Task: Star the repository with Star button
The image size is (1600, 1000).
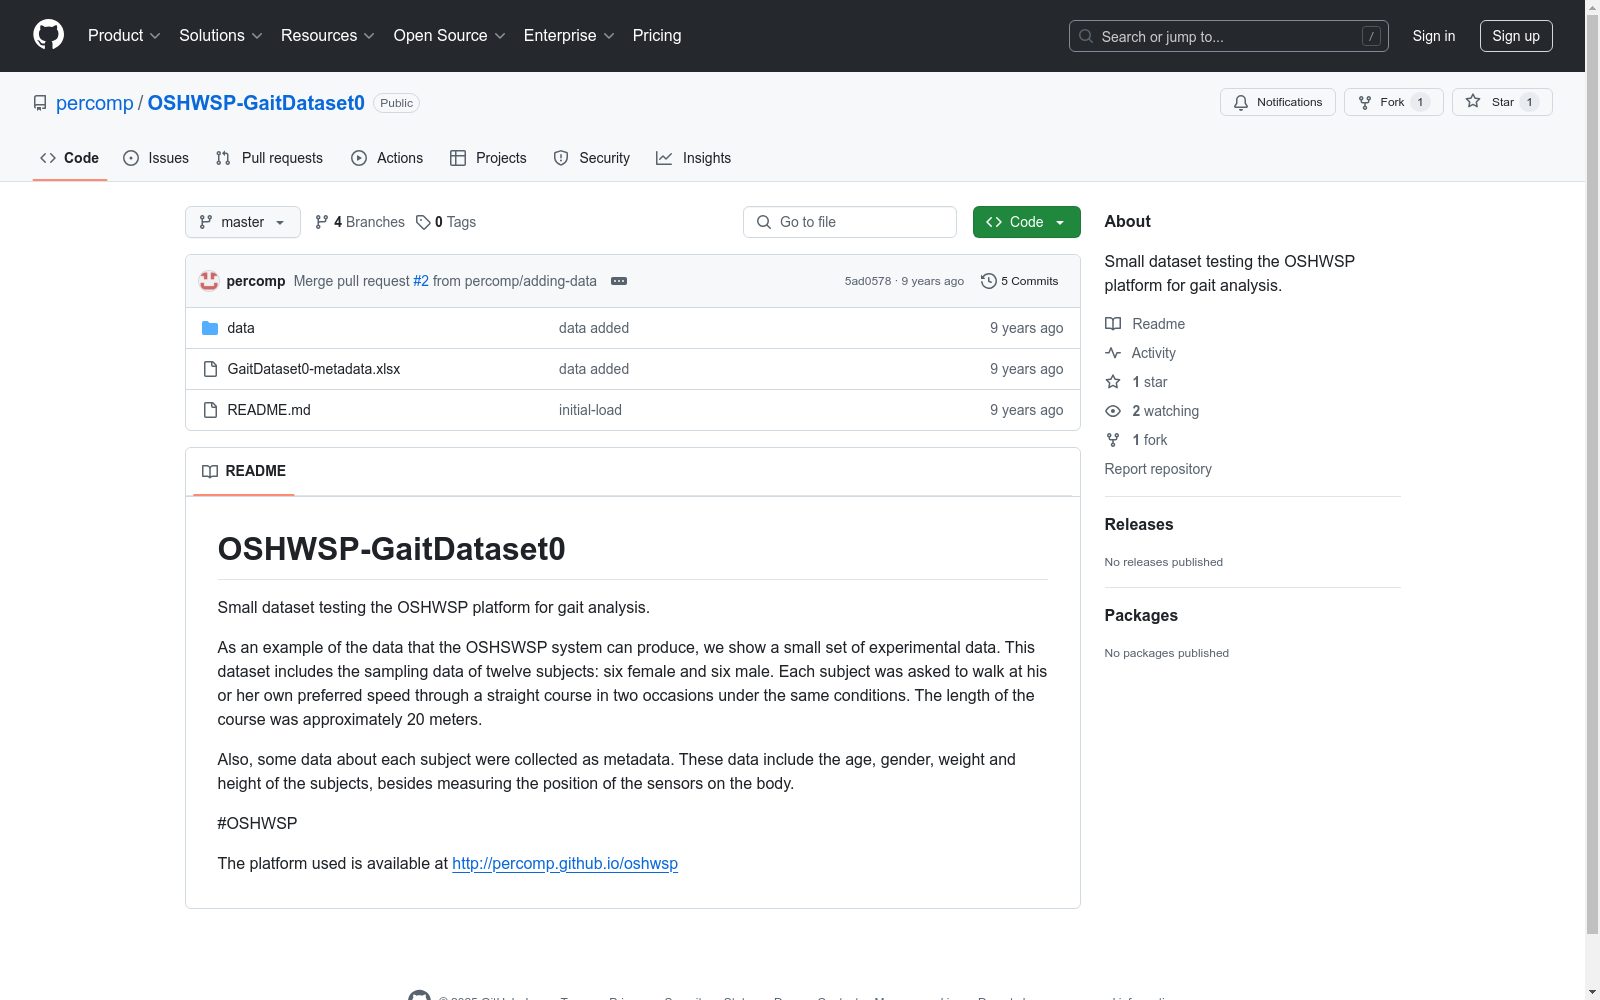Action: click(x=1502, y=102)
